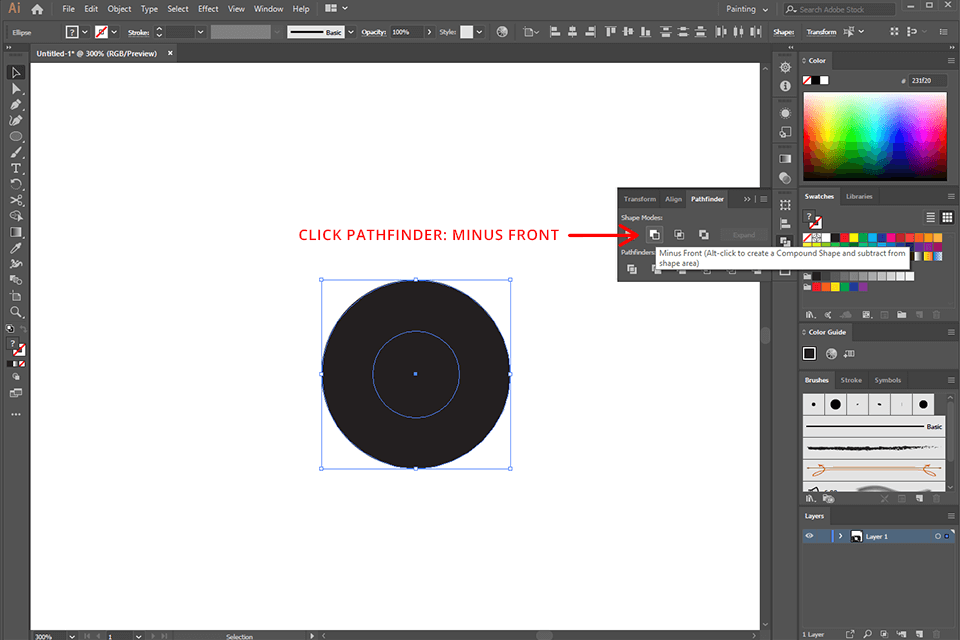
Task: Select the Zoom tool in the toolbar
Action: 15,311
